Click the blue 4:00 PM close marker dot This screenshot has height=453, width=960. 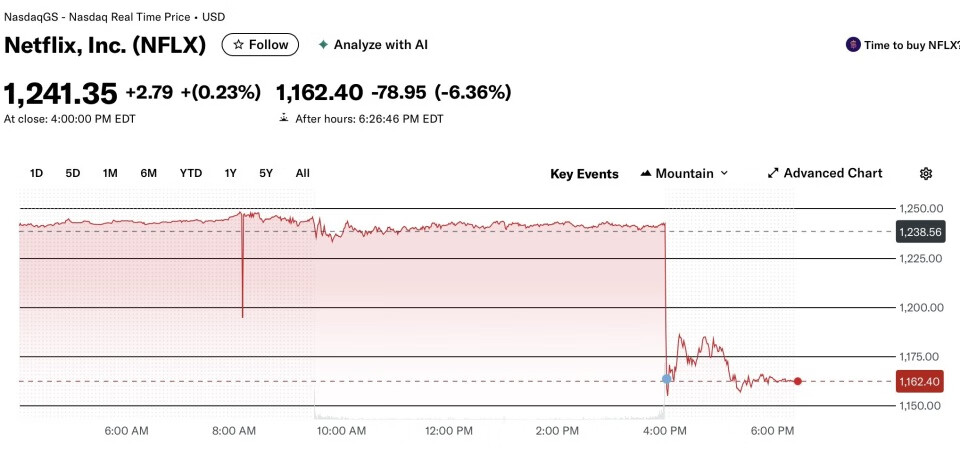tap(667, 379)
